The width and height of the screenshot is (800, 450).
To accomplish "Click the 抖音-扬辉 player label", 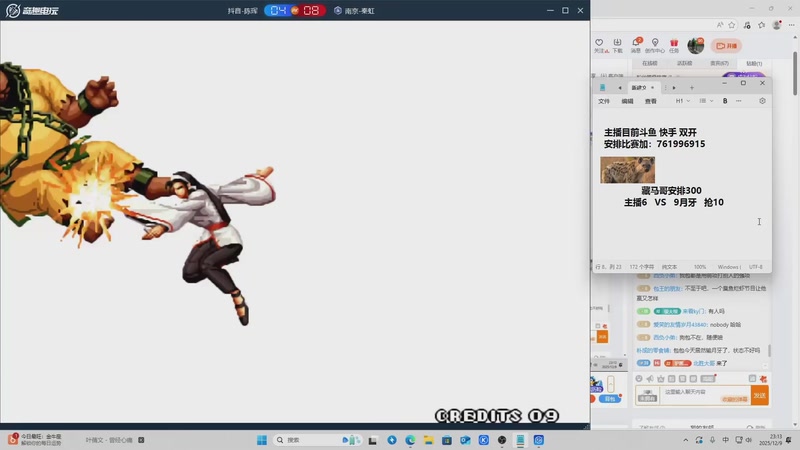I will 242,11.
